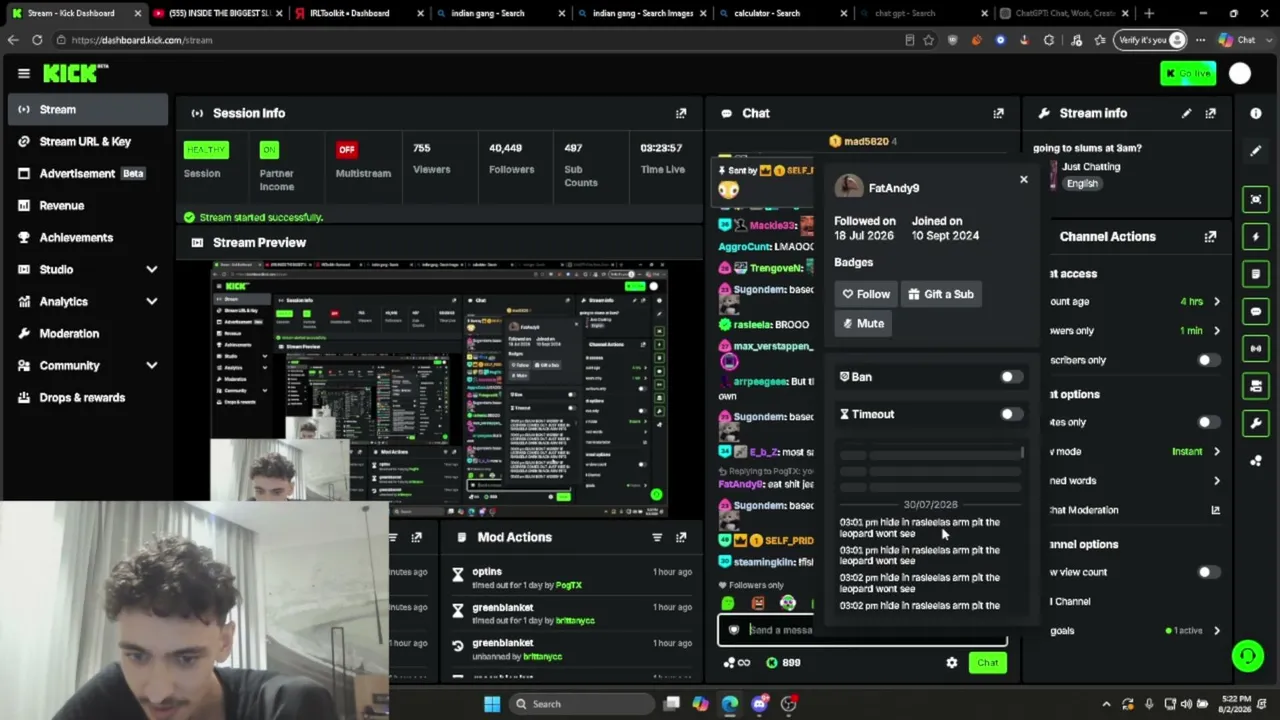Click the green Chat send button

(x=987, y=663)
